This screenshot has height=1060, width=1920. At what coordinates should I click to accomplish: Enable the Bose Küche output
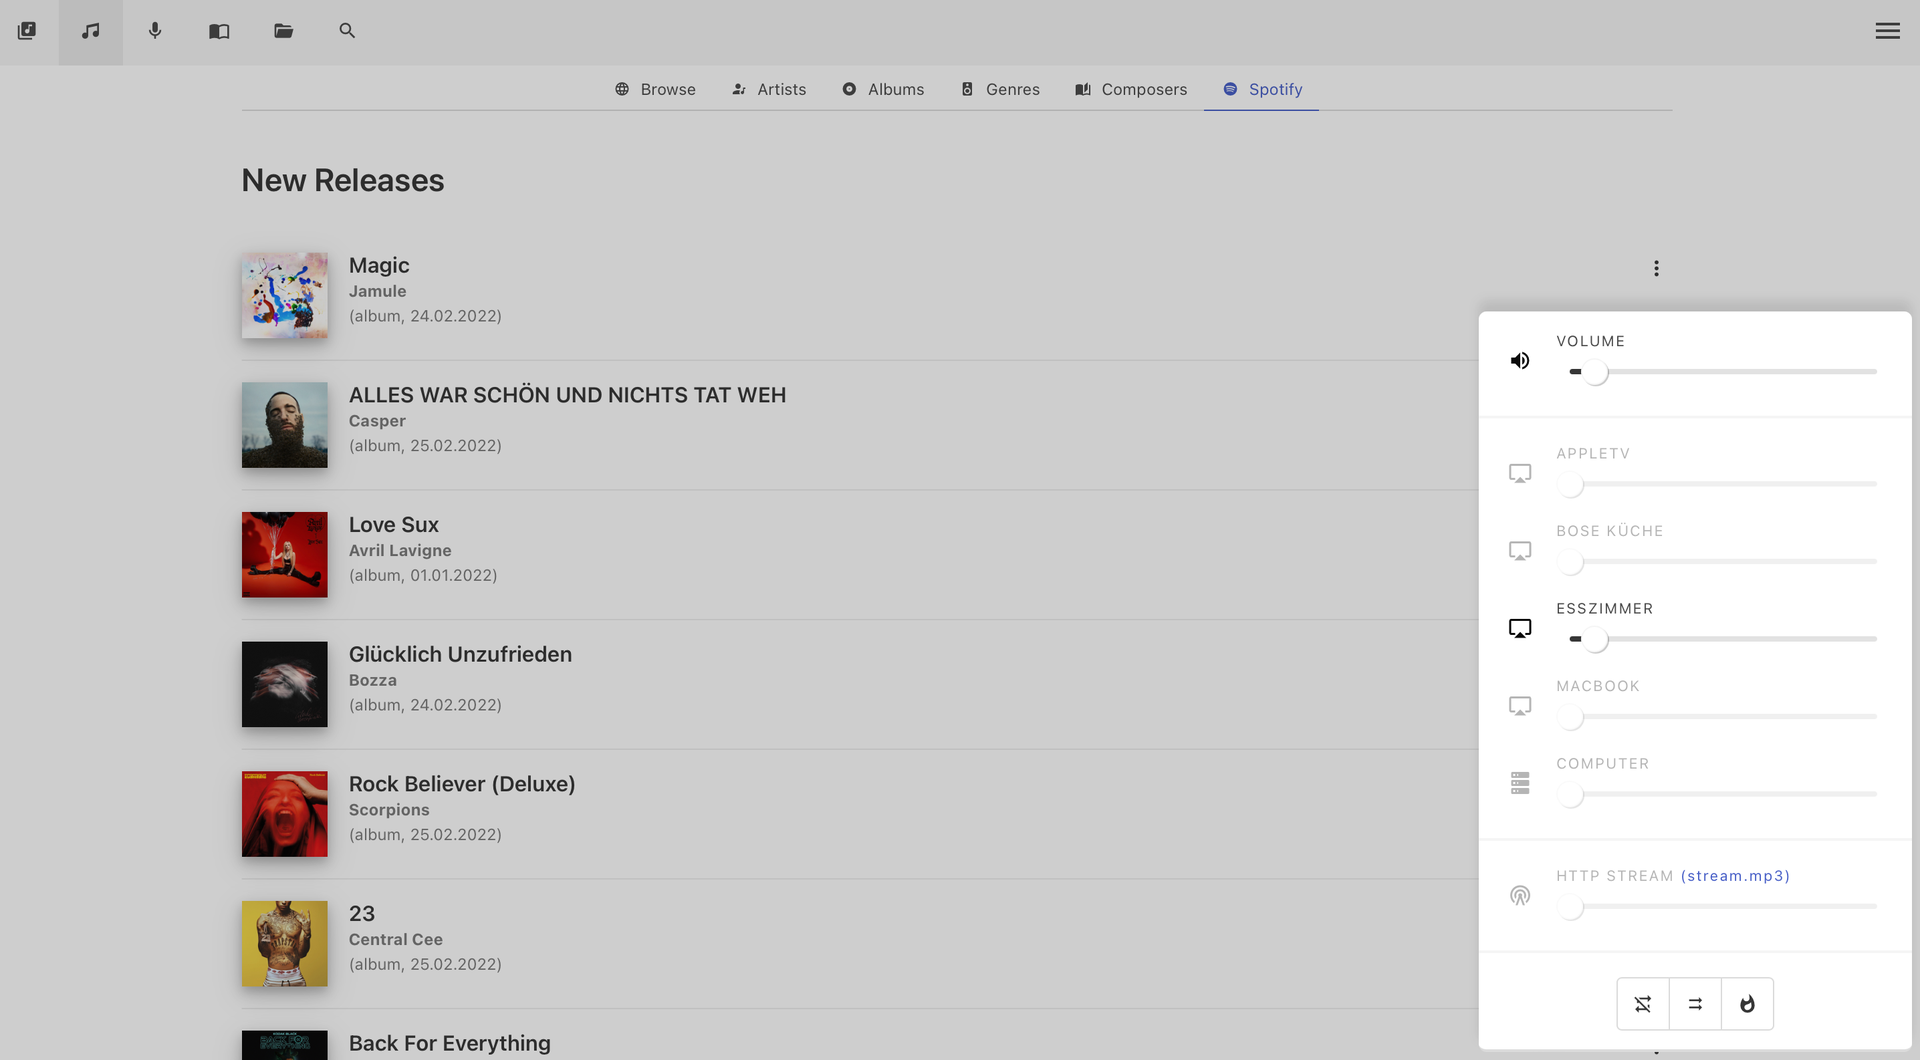pos(1519,551)
